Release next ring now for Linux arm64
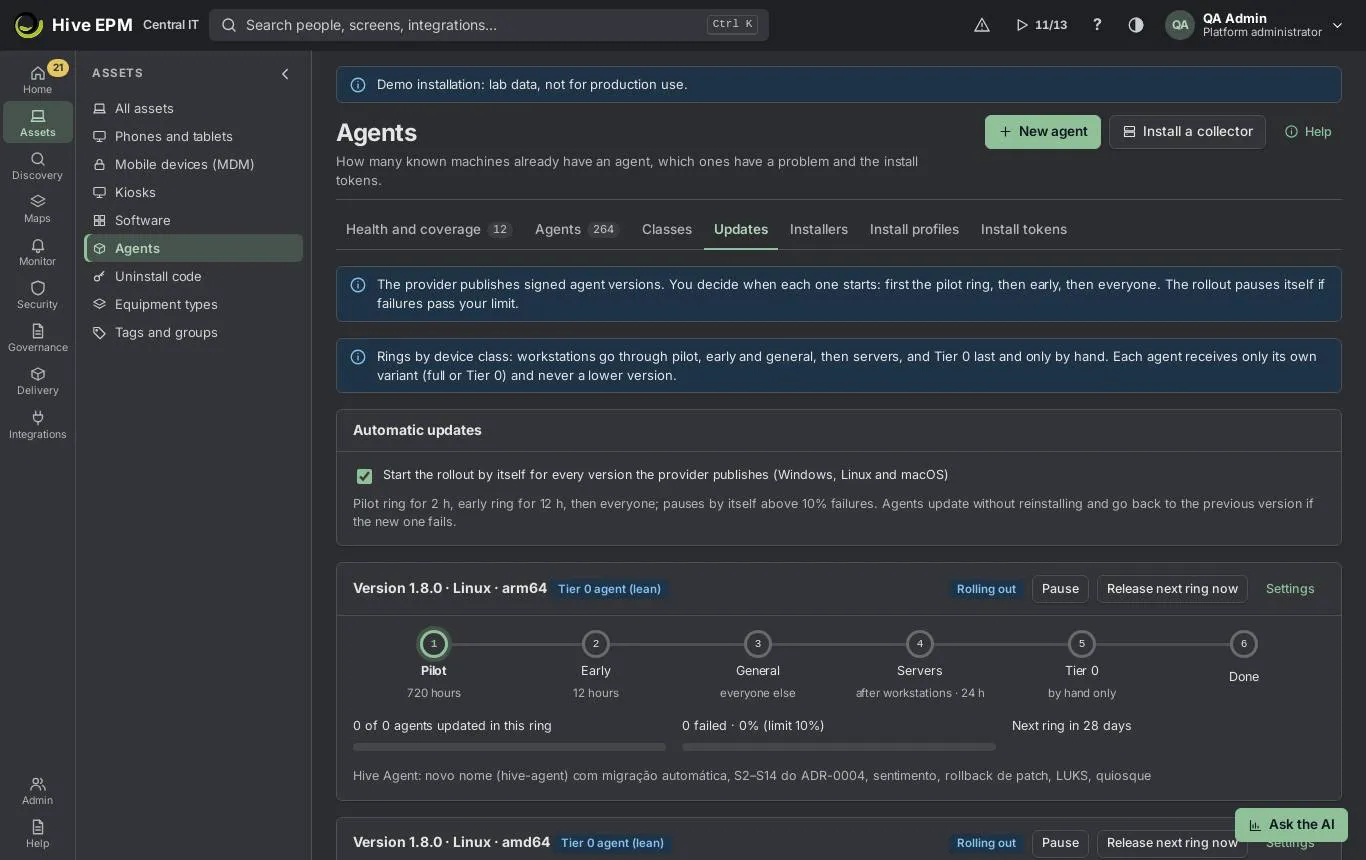The width and height of the screenshot is (1366, 860). tap(1172, 589)
